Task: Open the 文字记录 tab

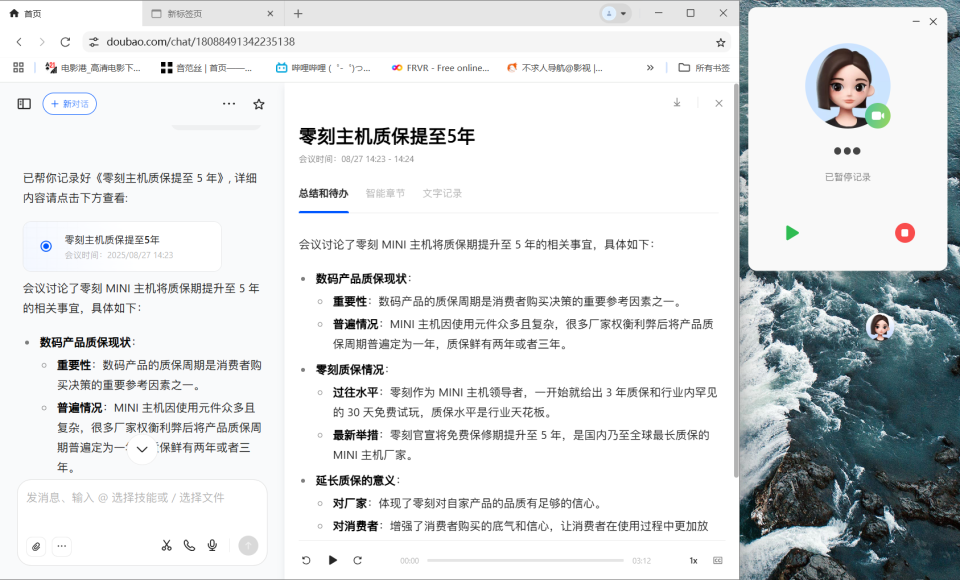Action: pyautogui.click(x=442, y=194)
